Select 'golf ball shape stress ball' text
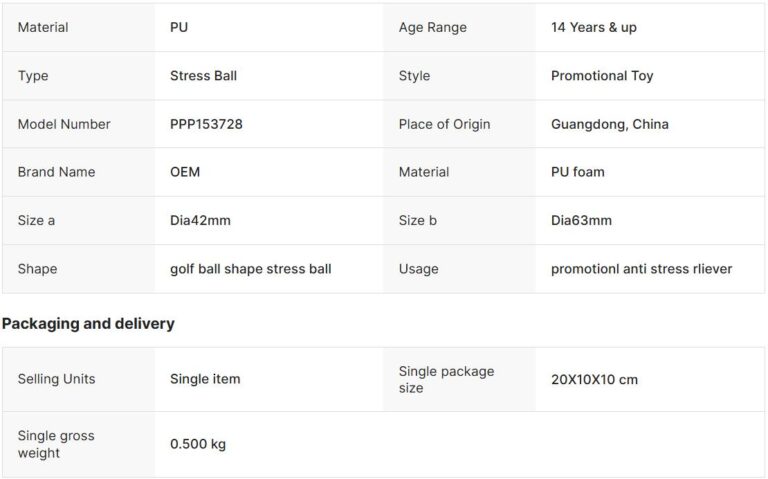 click(250, 269)
